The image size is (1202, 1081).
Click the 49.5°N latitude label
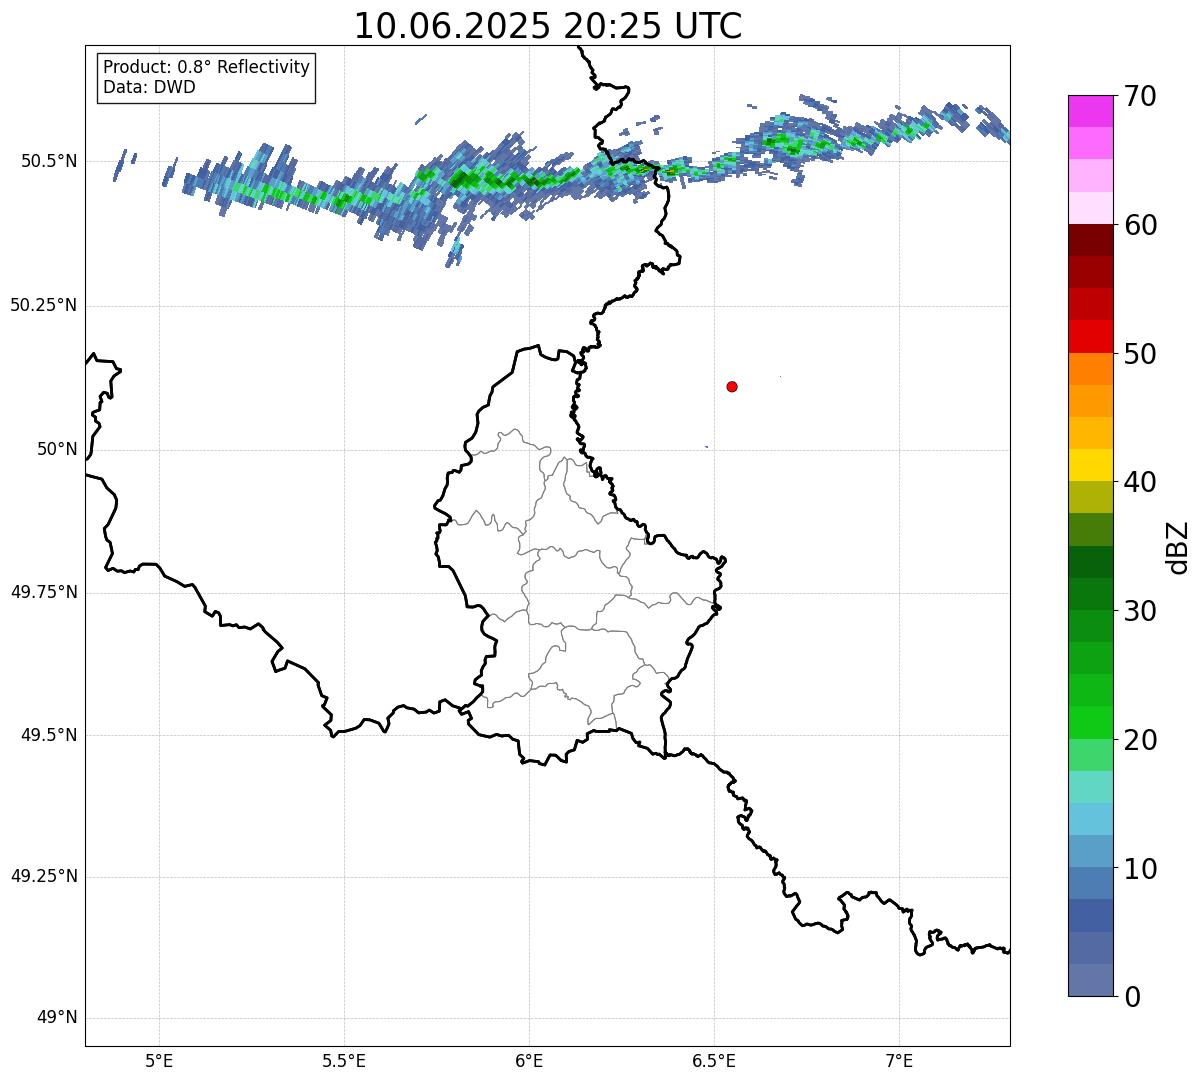[49, 735]
